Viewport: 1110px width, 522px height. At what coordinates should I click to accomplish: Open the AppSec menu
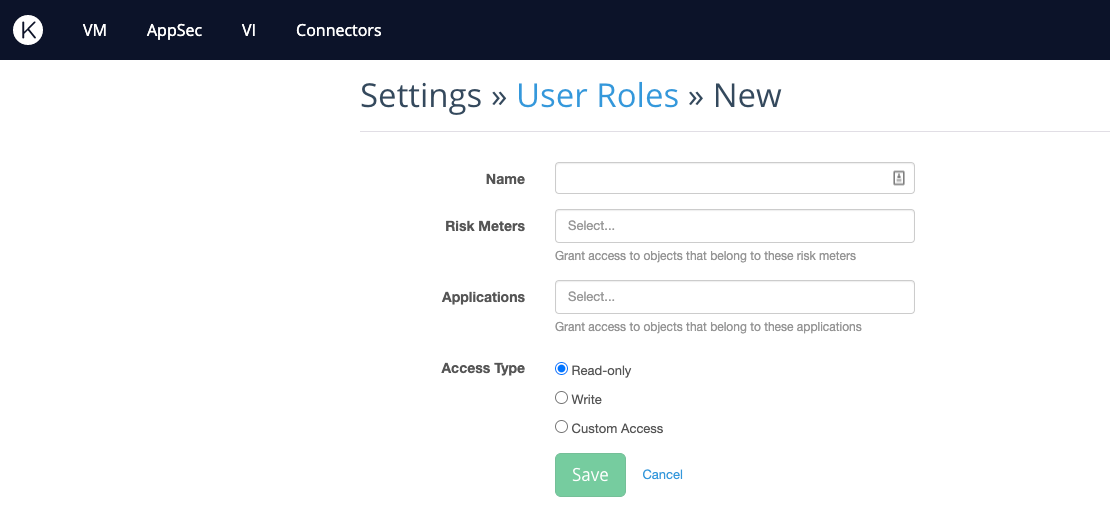(x=174, y=30)
